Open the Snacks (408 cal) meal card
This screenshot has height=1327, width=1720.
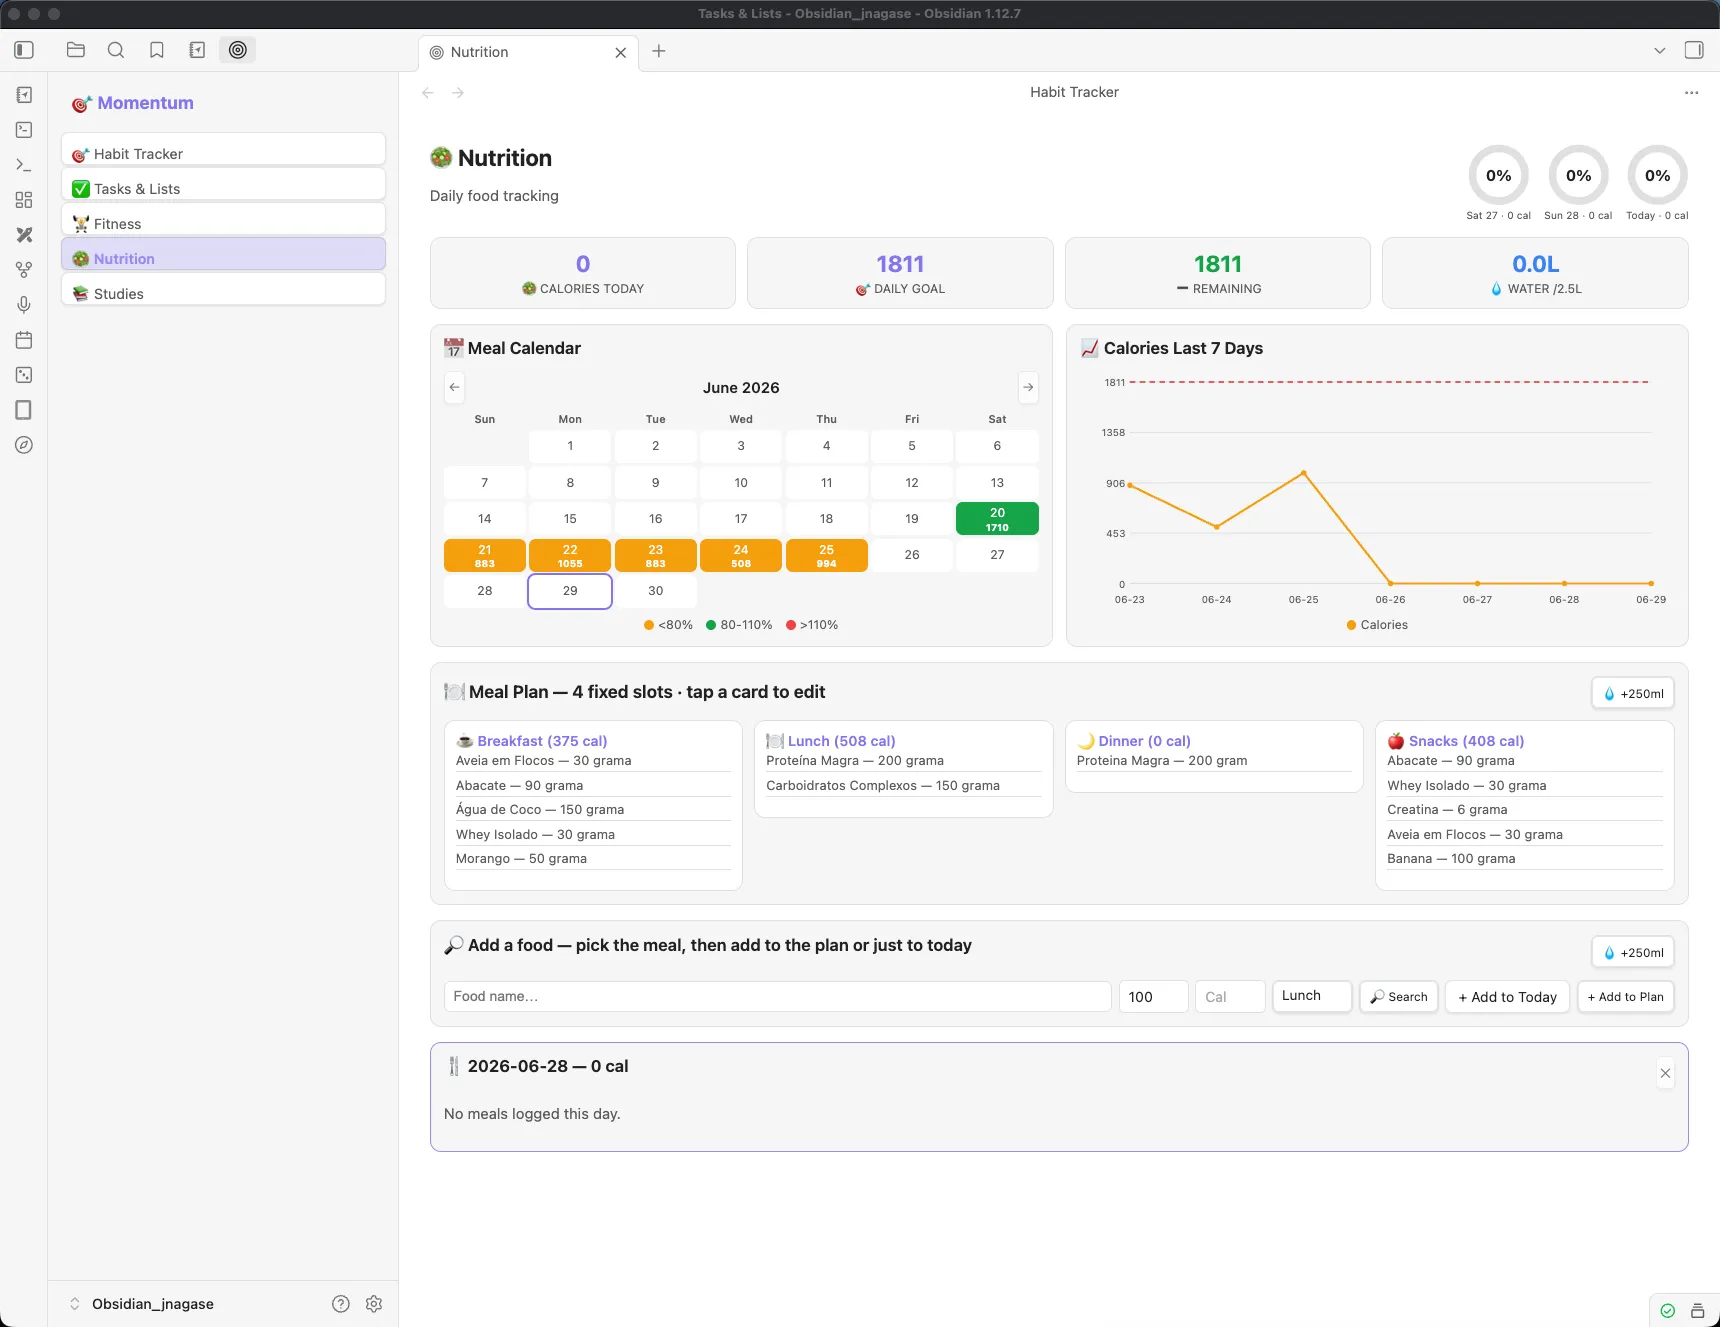[1524, 805]
